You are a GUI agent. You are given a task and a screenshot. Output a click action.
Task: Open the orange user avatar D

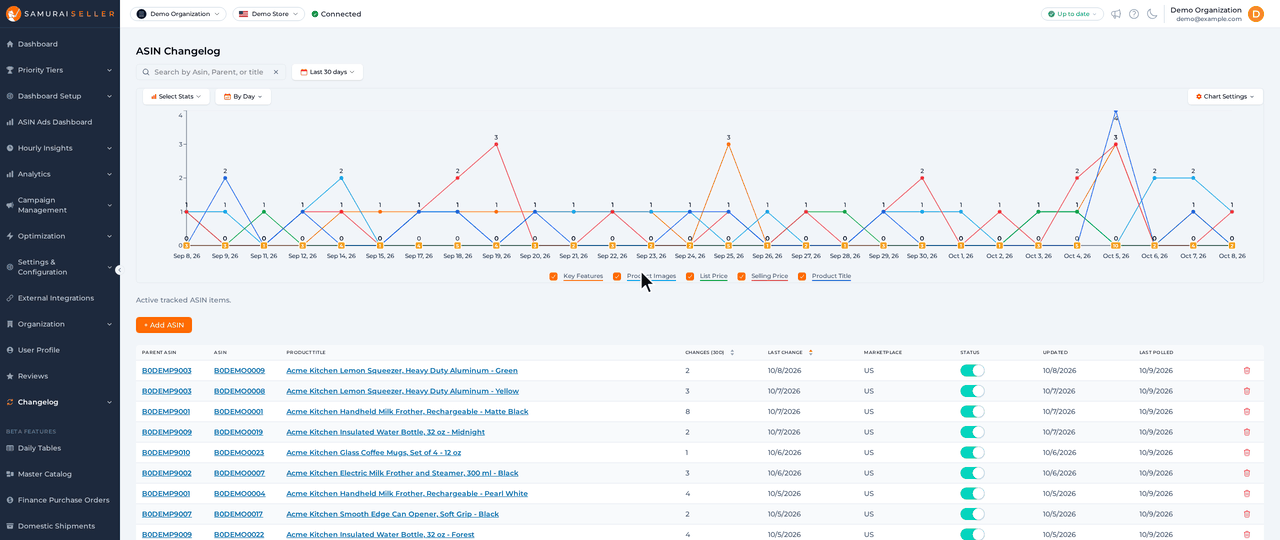pos(1256,14)
